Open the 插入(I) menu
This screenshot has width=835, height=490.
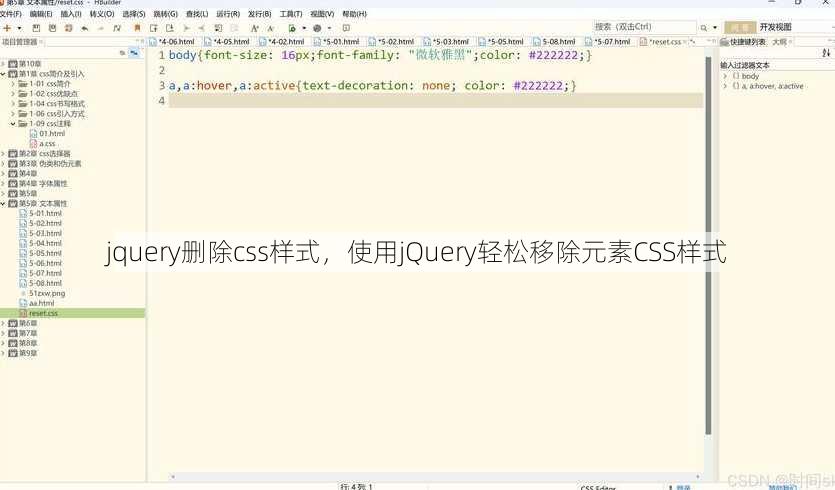[71, 14]
